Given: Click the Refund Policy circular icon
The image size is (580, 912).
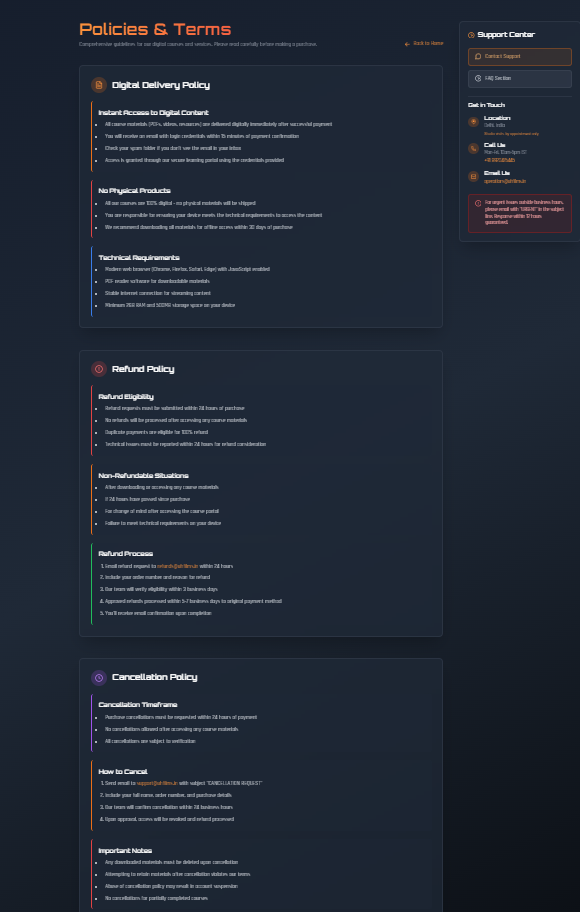Looking at the screenshot, I should (x=99, y=369).
